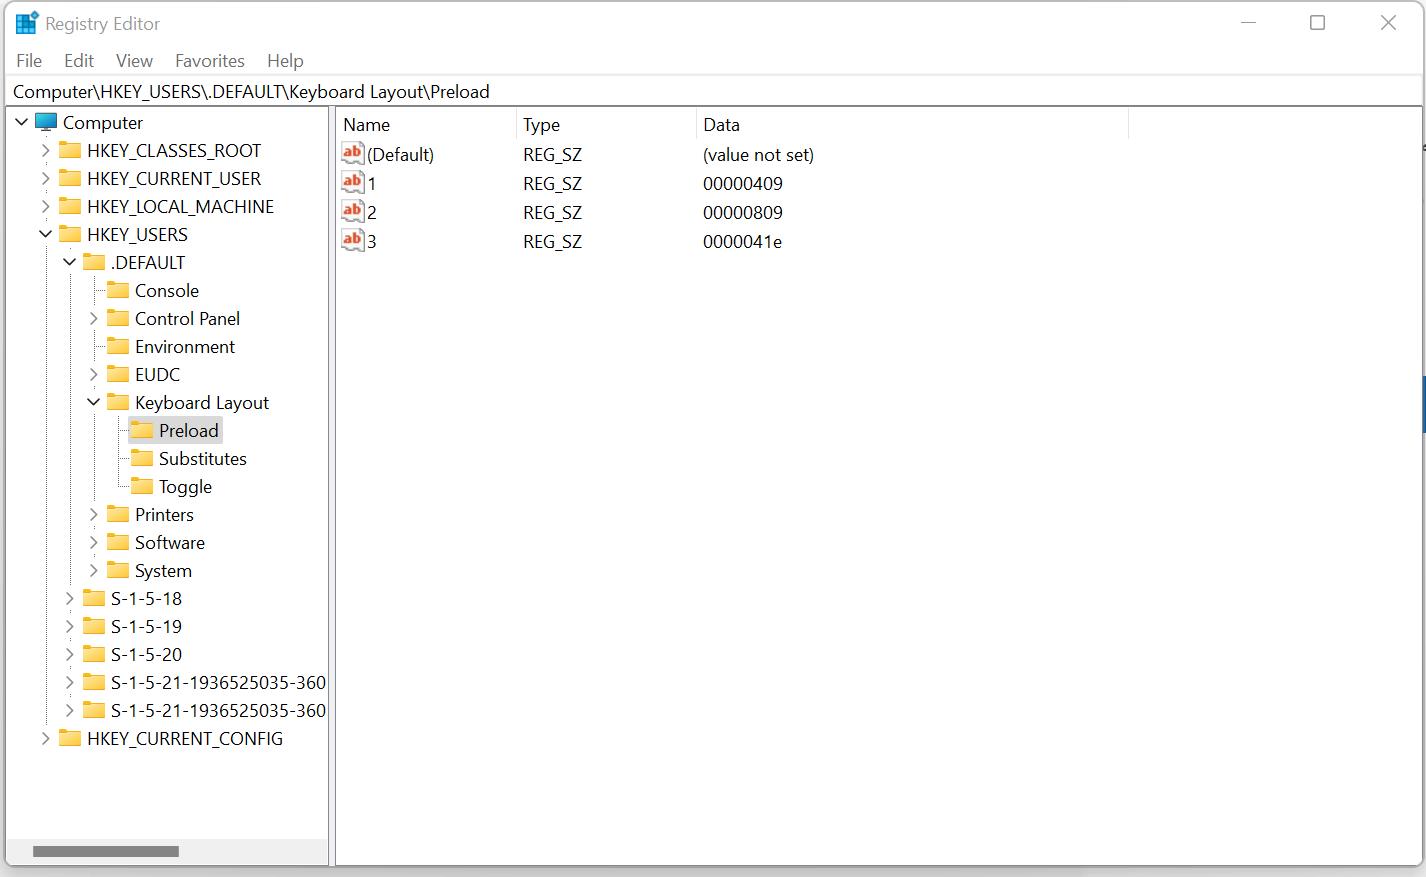Click the Preload open folder icon
This screenshot has width=1426, height=877.
point(142,430)
